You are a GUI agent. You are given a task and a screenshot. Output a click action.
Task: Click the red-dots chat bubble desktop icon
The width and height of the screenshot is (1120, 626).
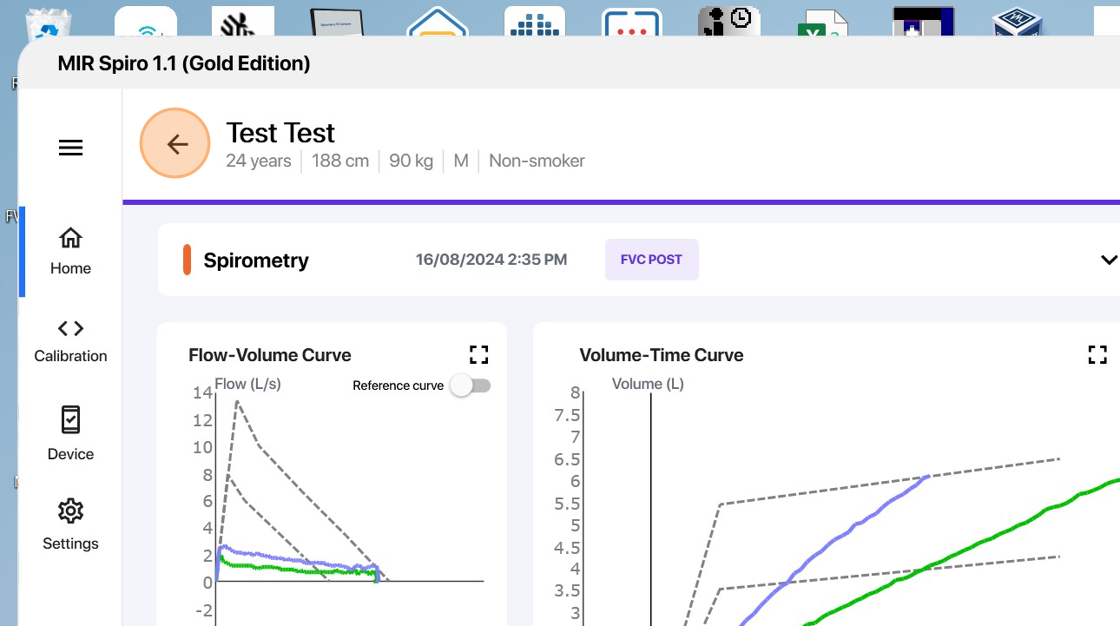click(632, 21)
